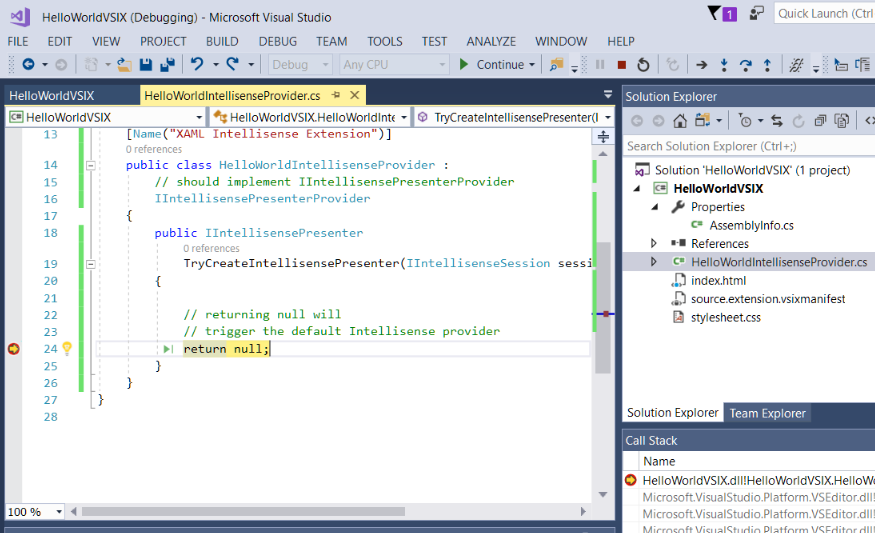Click the lightbulb quick actions on line 24
875x533 pixels.
[x=67, y=348]
